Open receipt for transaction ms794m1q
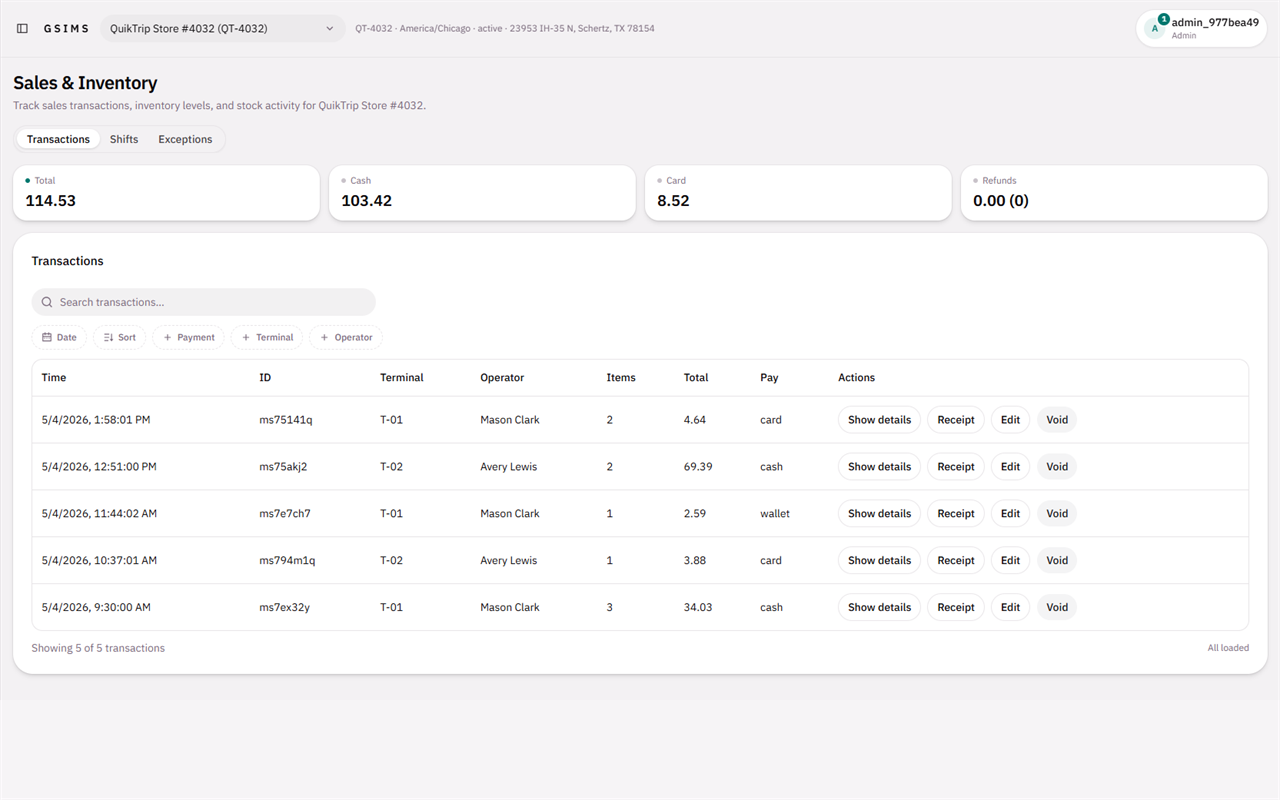The height and width of the screenshot is (800, 1280). point(956,561)
